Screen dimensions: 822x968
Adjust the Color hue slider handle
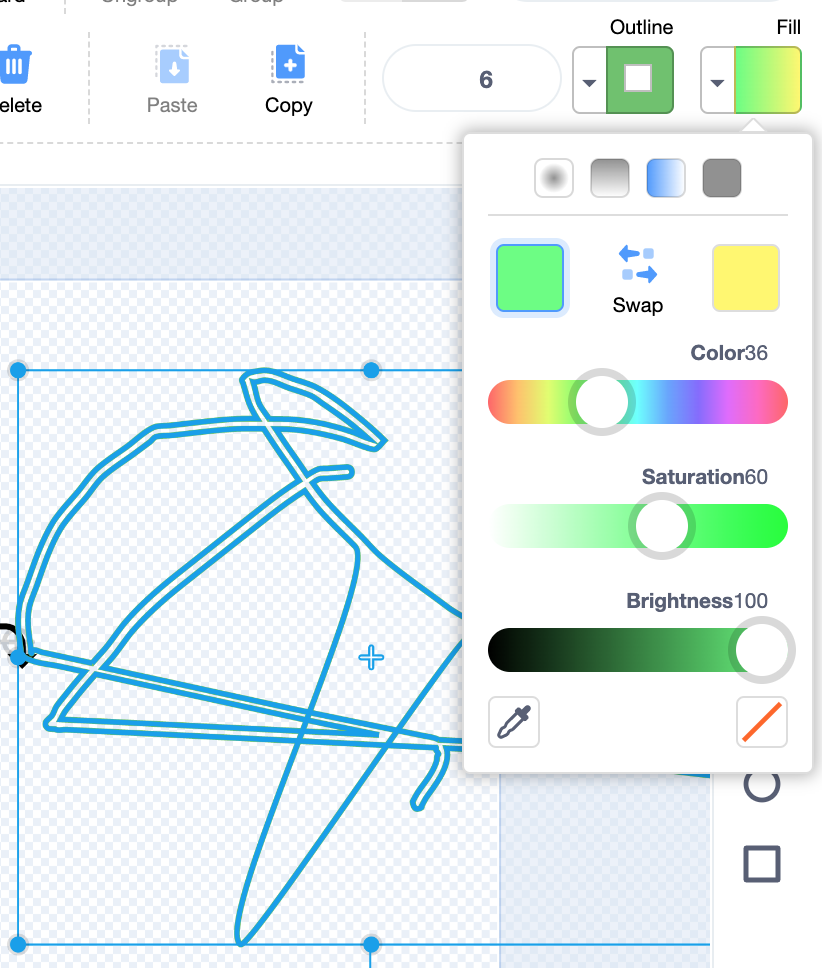tap(602, 402)
